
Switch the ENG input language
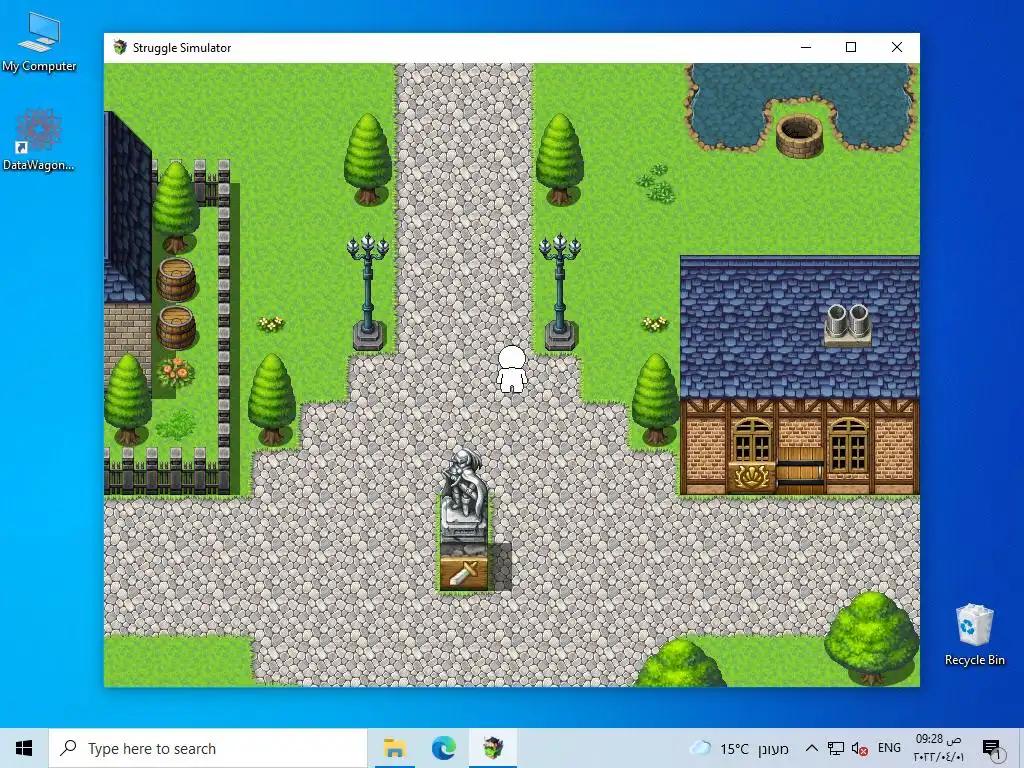889,748
